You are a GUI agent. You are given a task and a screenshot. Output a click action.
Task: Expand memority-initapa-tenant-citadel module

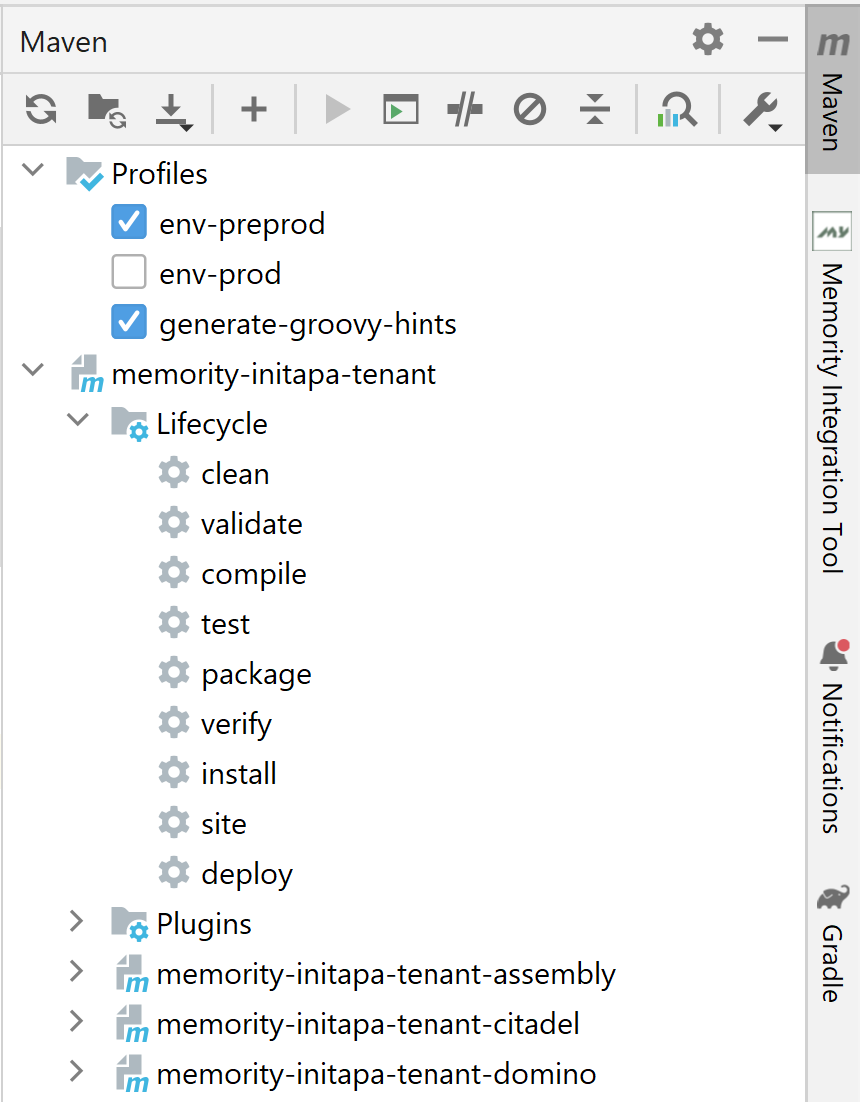pyautogui.click(x=77, y=1022)
